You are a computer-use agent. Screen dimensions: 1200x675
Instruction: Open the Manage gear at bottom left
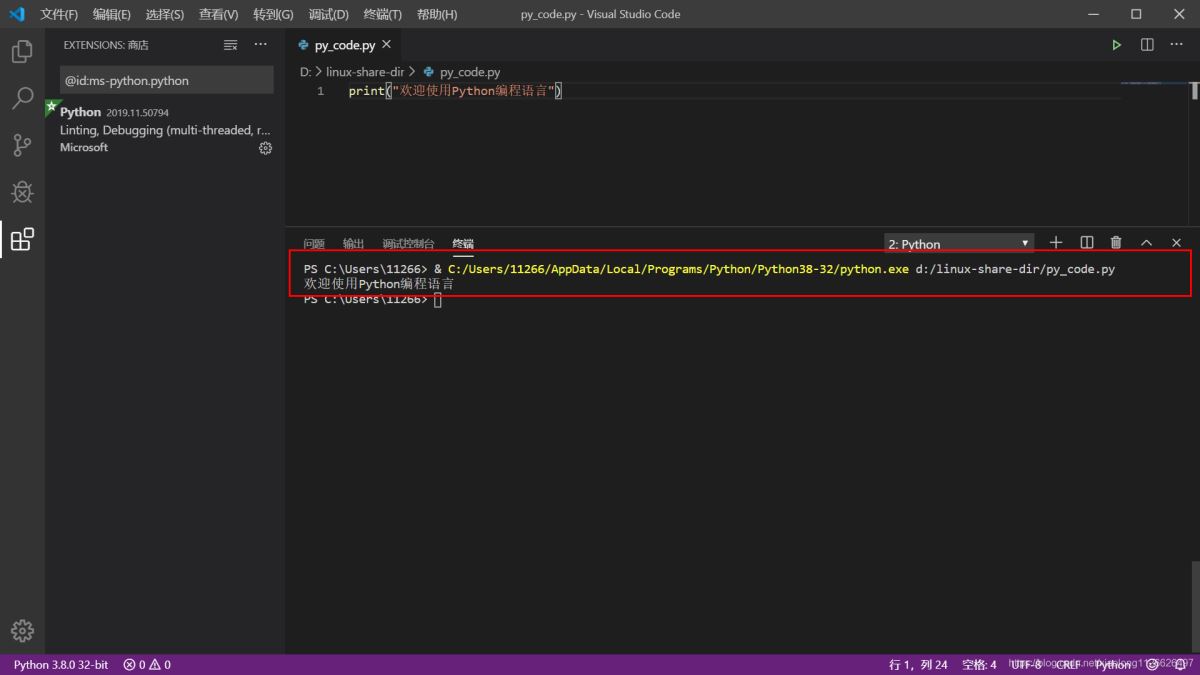[21, 630]
